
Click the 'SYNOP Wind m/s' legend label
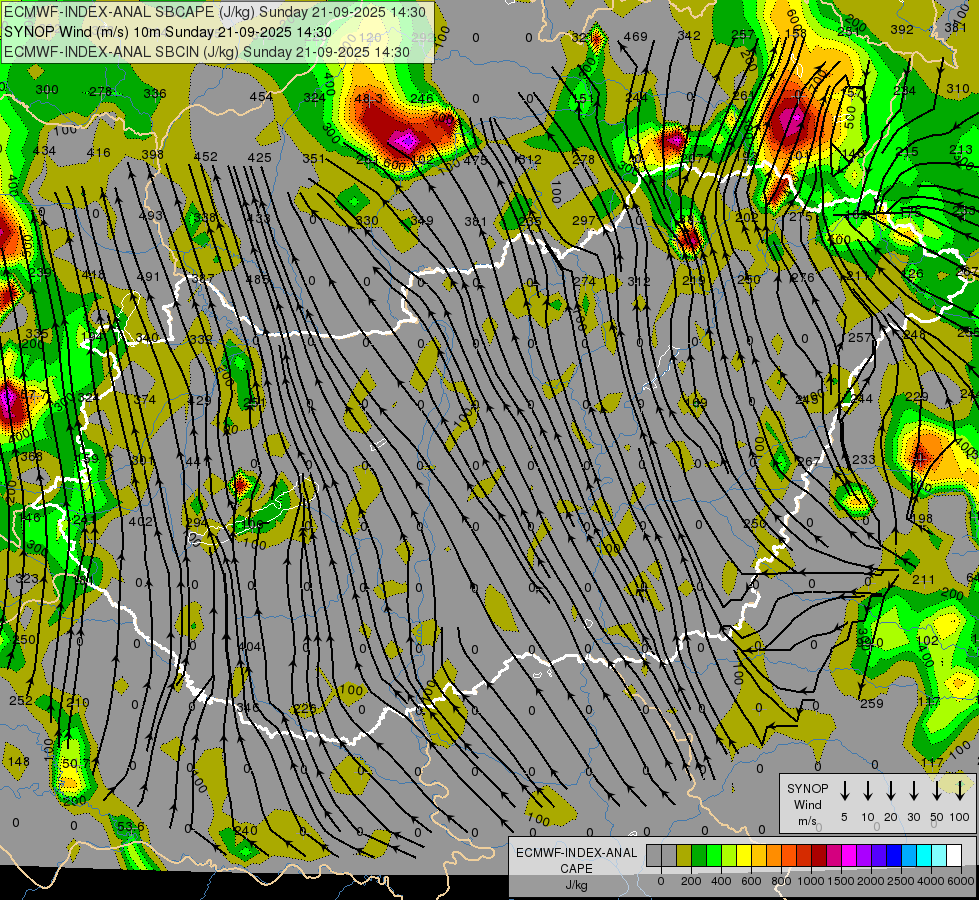coord(807,804)
